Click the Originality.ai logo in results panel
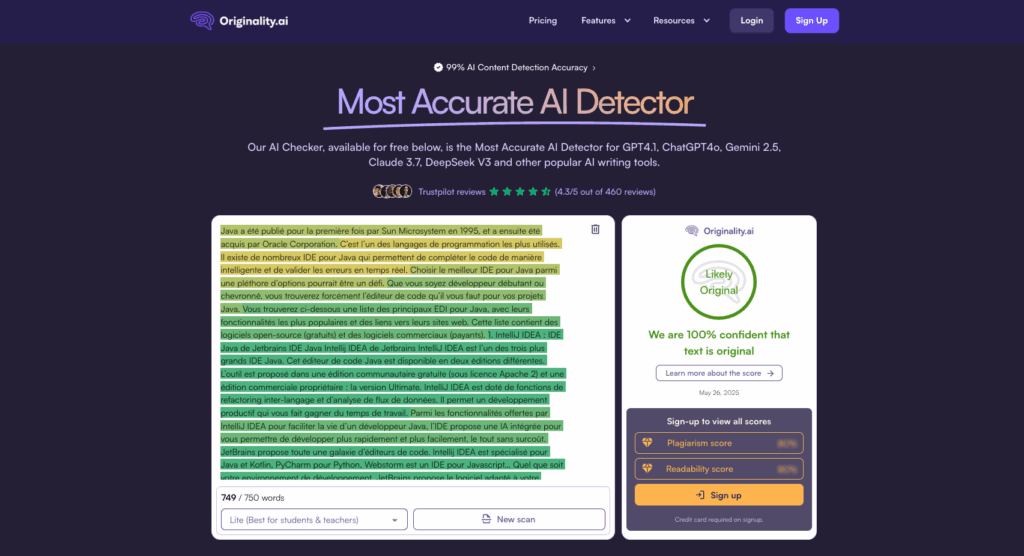This screenshot has height=556, width=1024. point(718,230)
